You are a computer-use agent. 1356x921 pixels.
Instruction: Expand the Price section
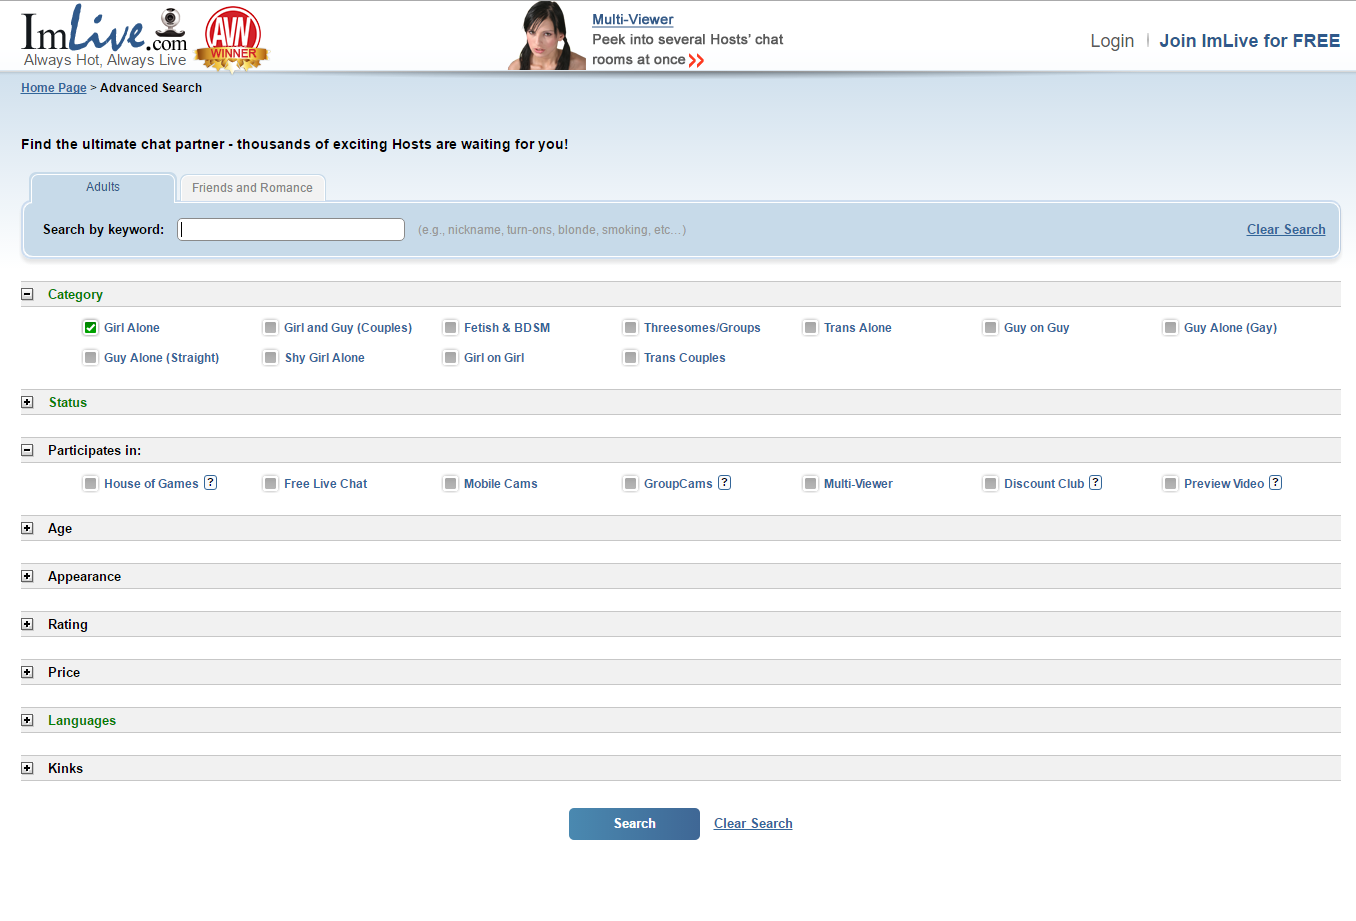coord(27,672)
